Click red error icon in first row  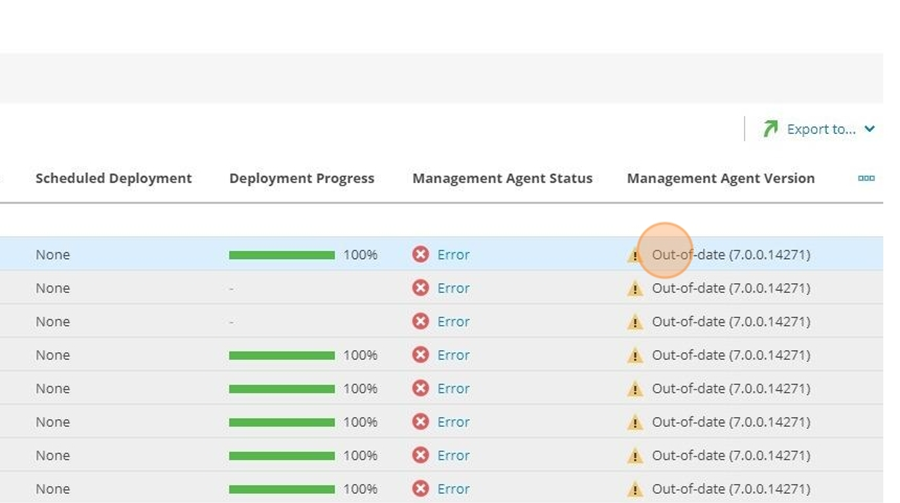pyautogui.click(x=420, y=254)
